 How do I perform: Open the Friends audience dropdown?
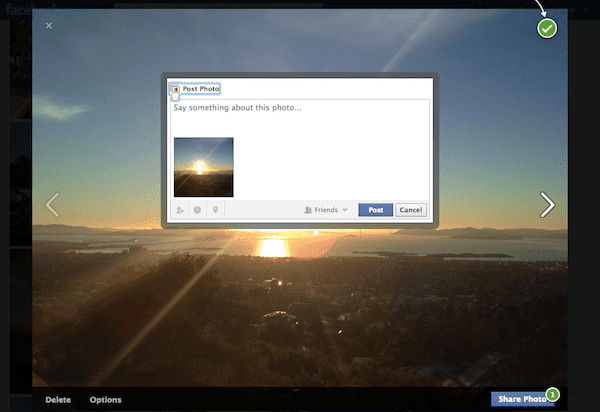[x=326, y=210]
